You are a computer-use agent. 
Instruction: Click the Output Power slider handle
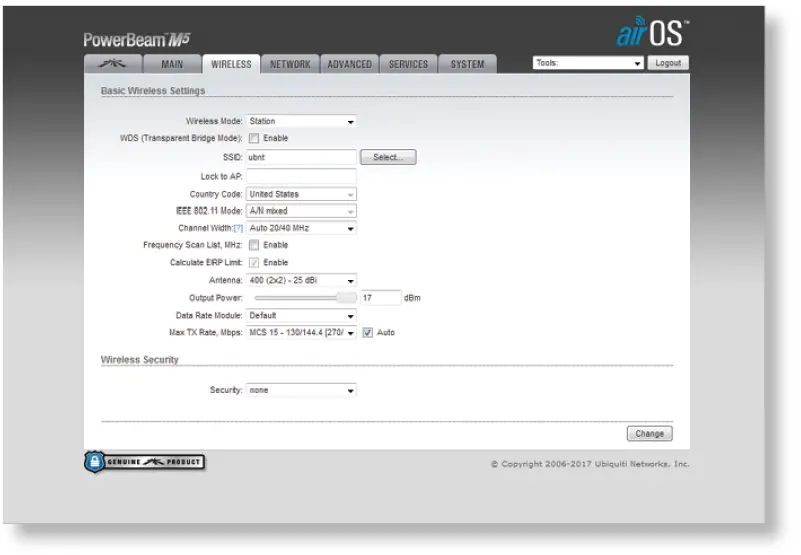pos(346,298)
